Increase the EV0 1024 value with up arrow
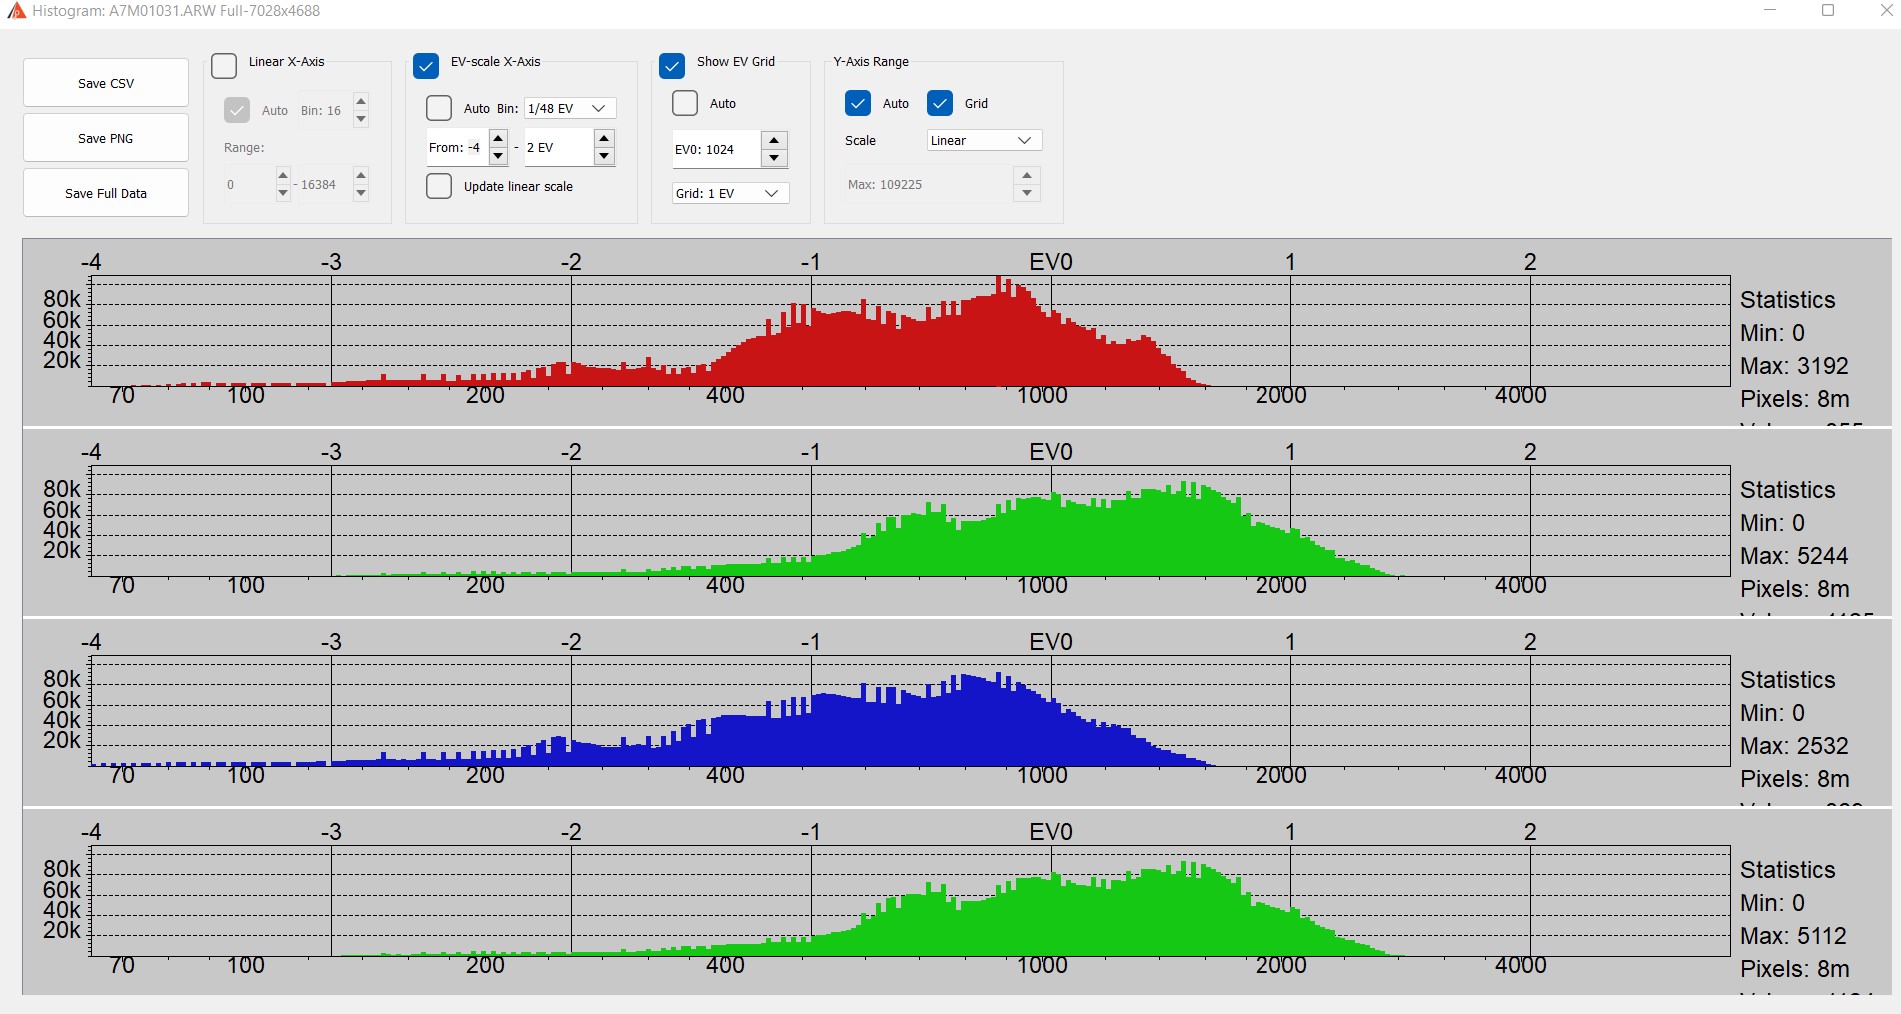The image size is (1901, 1014). pyautogui.click(x=774, y=140)
